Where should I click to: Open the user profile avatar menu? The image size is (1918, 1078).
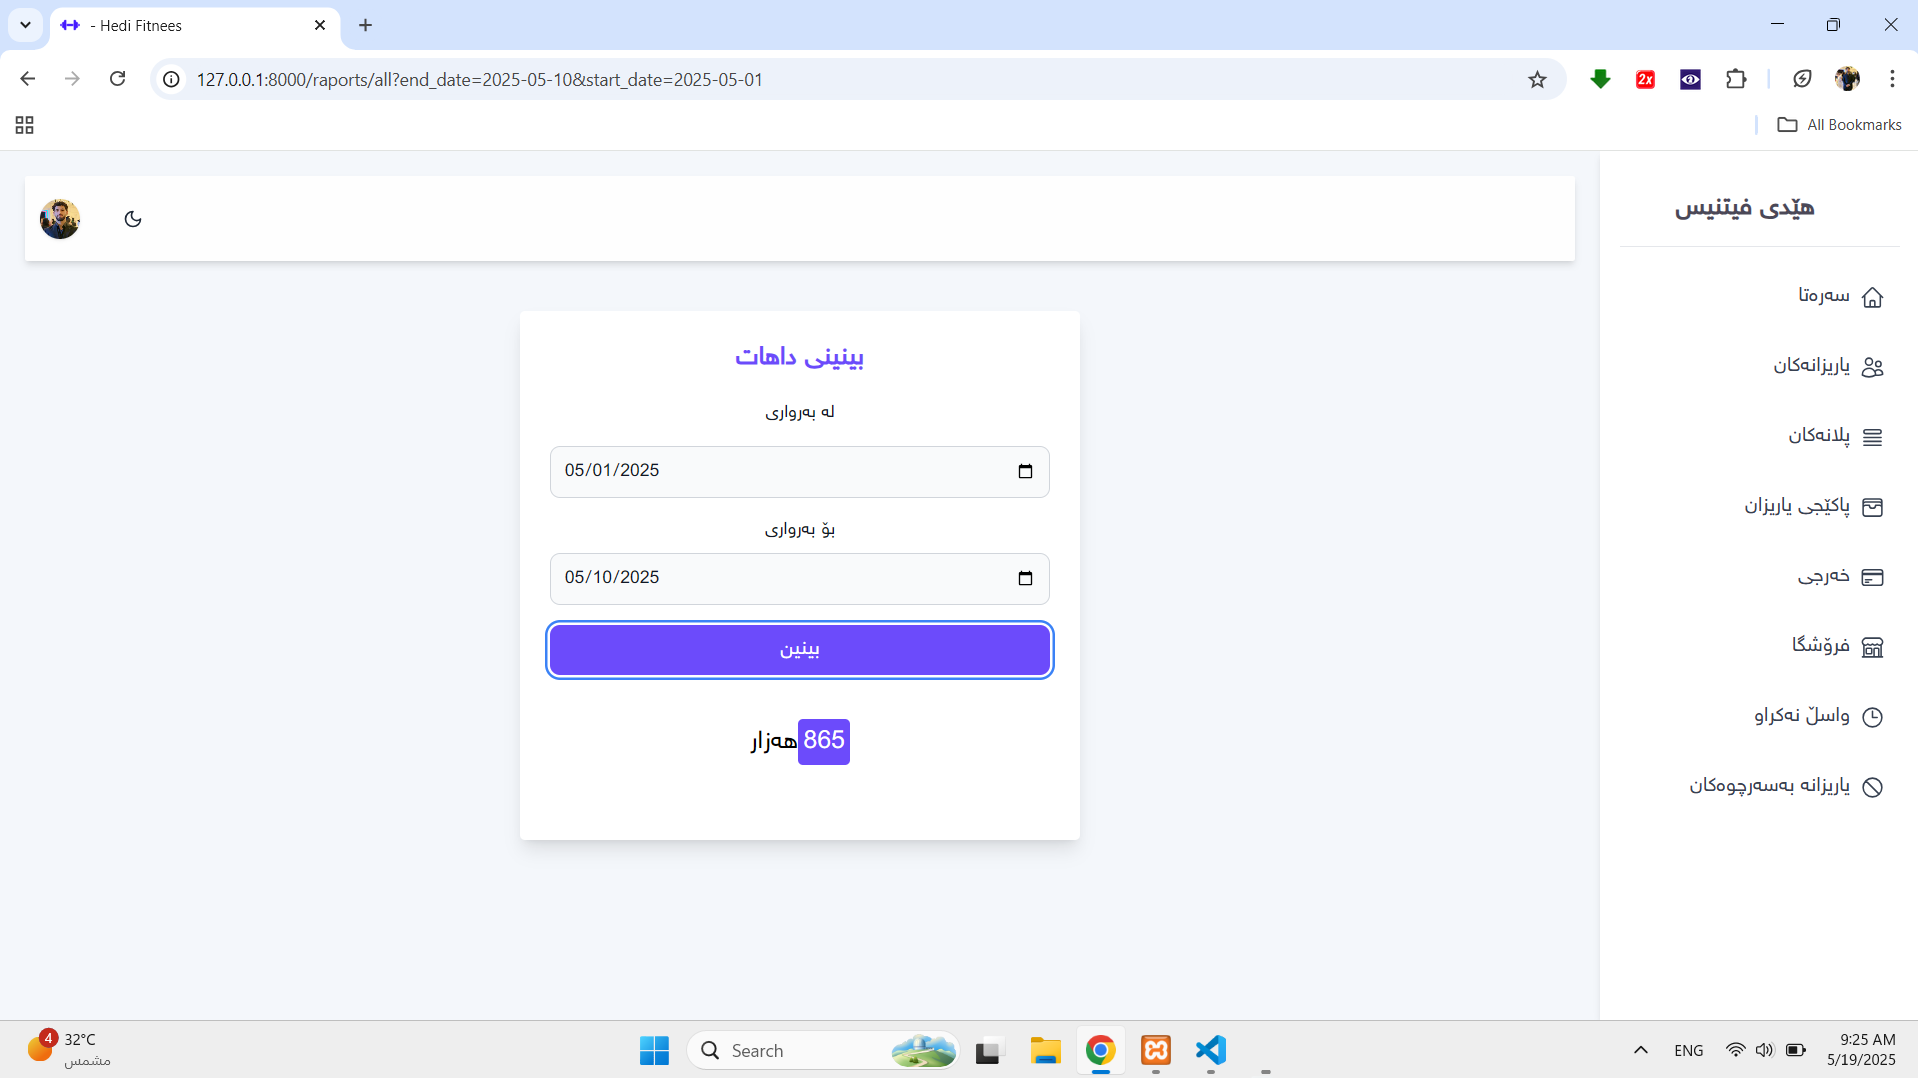[x=60, y=219]
